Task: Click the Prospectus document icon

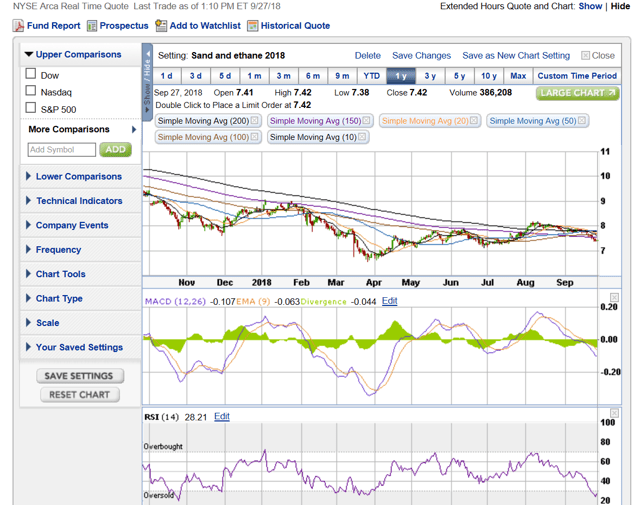Action: (92, 26)
